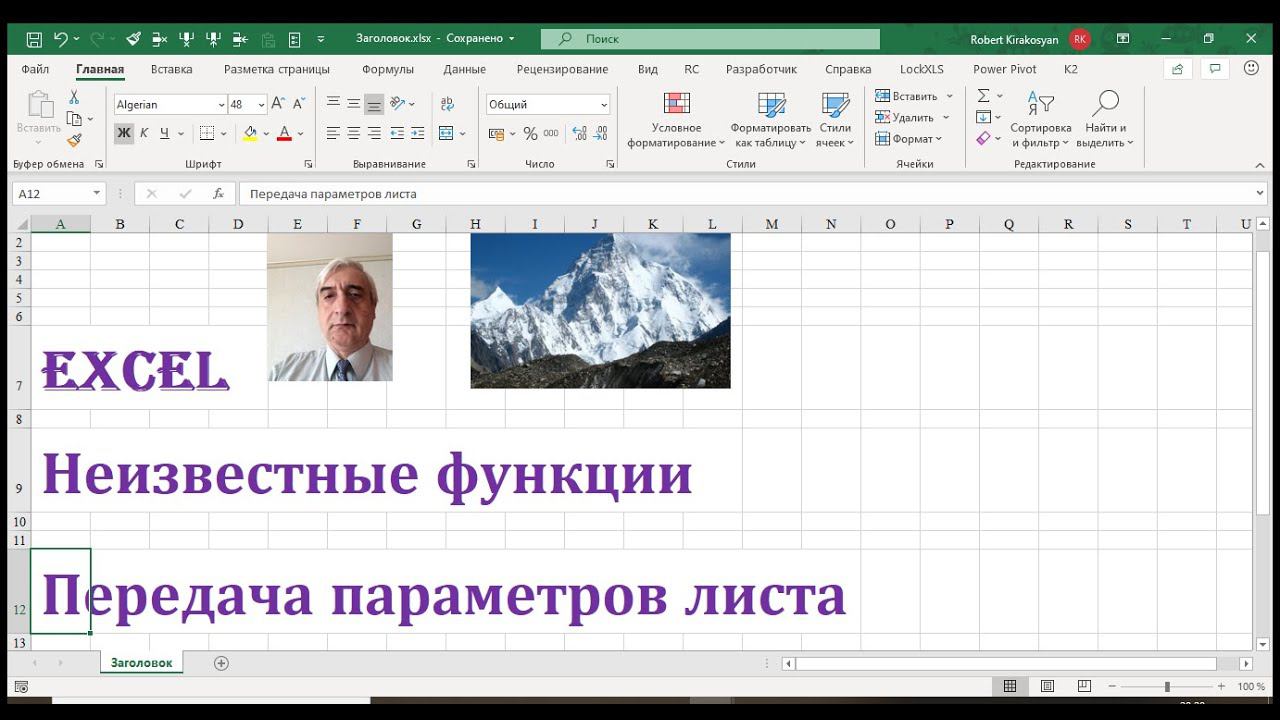The height and width of the screenshot is (720, 1280).
Task: Switch to Разметка страницы tab
Action: [x=276, y=69]
